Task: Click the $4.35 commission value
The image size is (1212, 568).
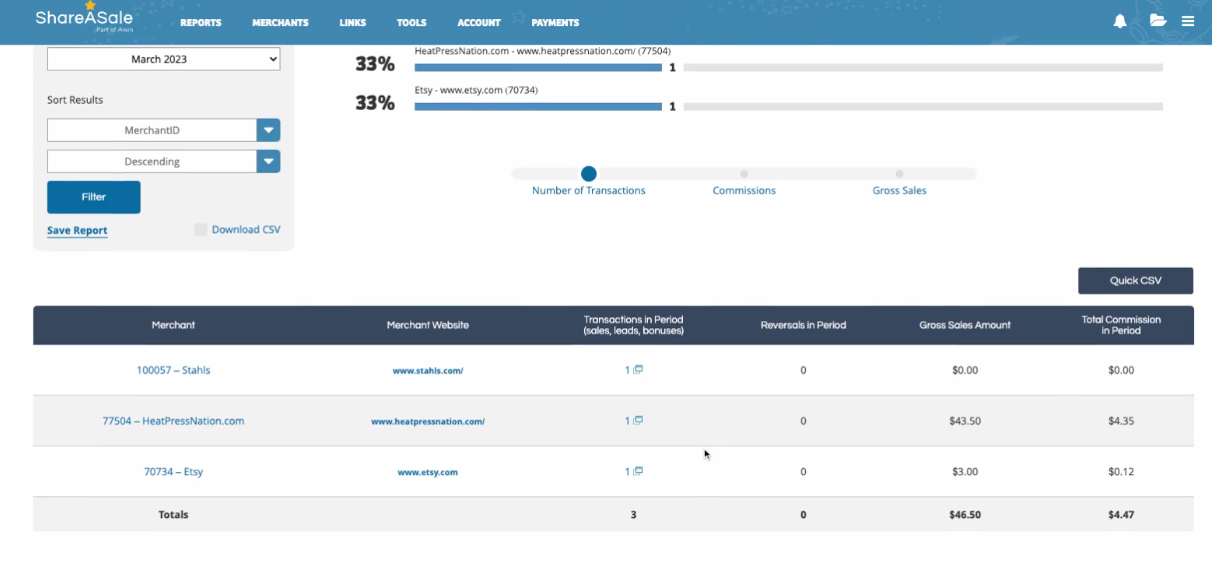Action: click(1121, 421)
